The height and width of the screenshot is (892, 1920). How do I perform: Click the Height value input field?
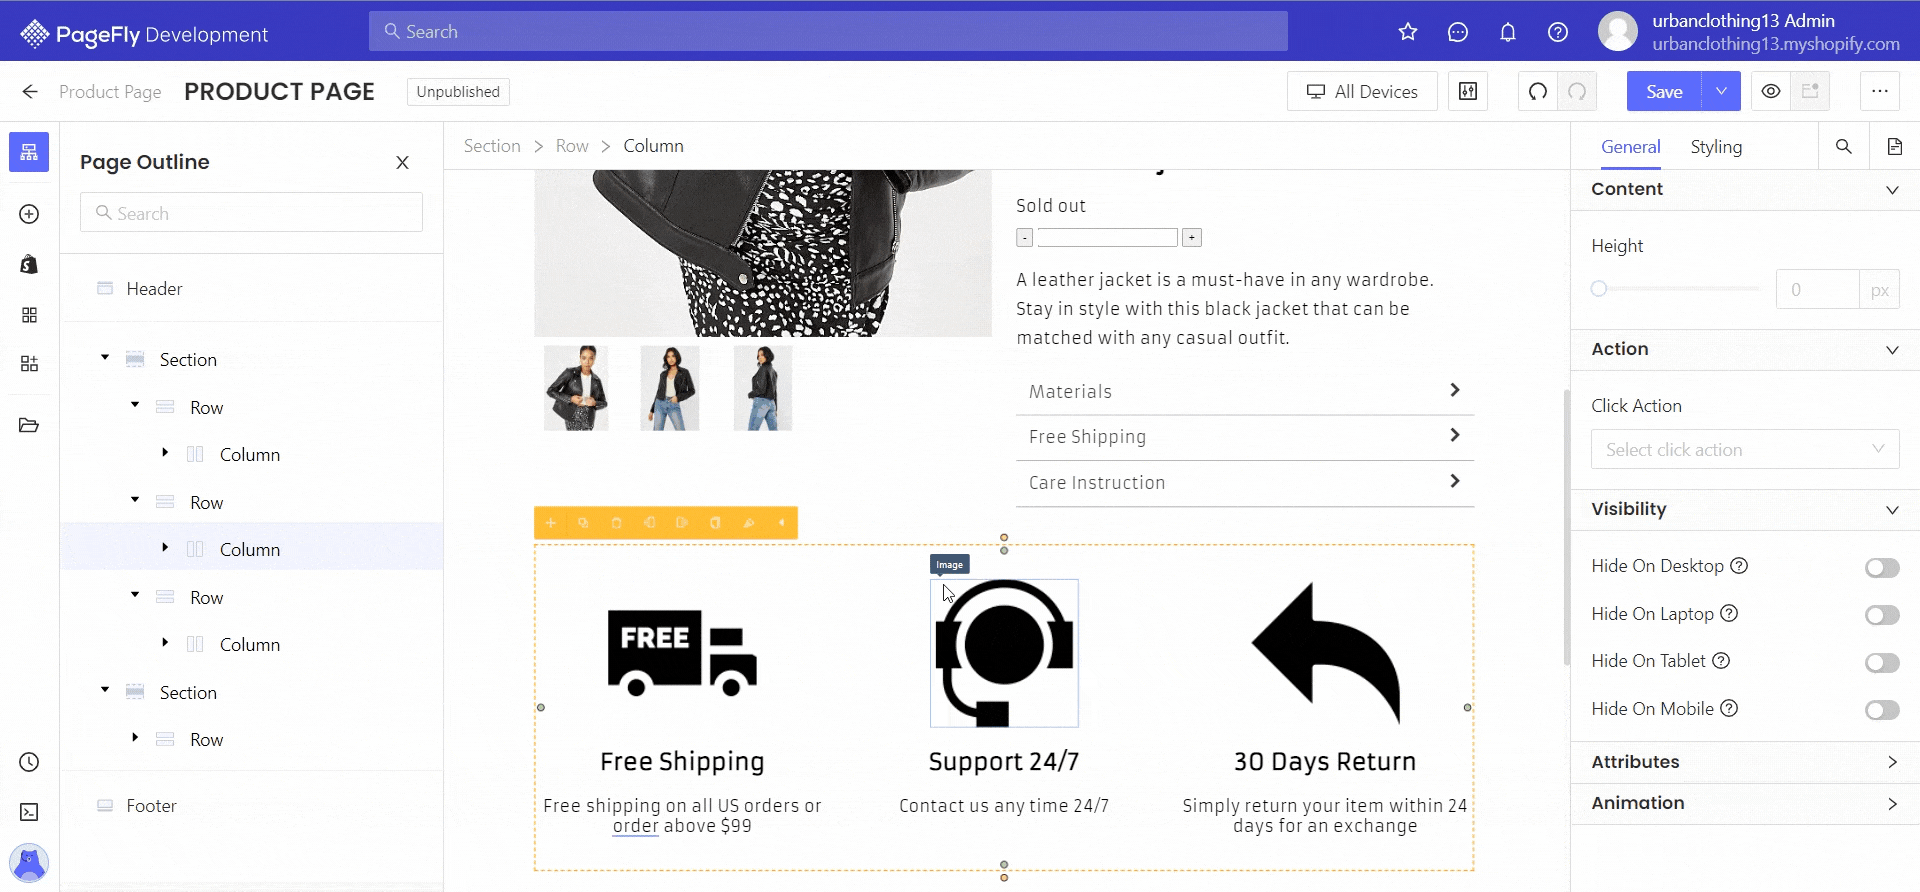(1817, 290)
